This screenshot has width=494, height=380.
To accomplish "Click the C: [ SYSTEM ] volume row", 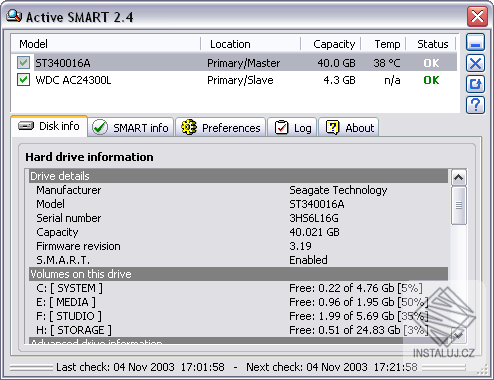I will point(69,288).
